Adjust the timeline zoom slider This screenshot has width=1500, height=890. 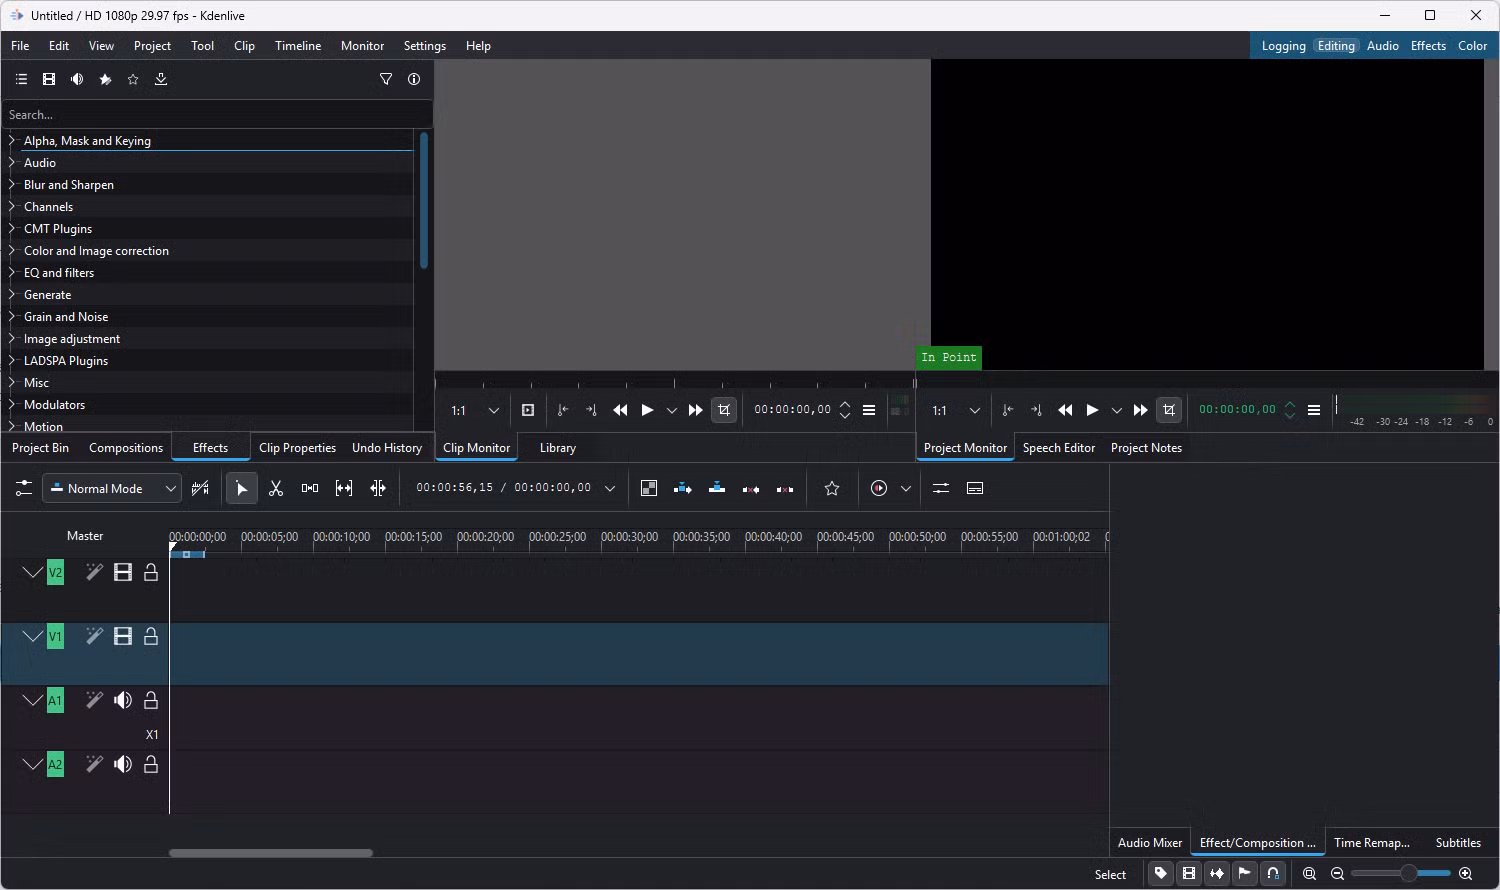pos(1408,873)
